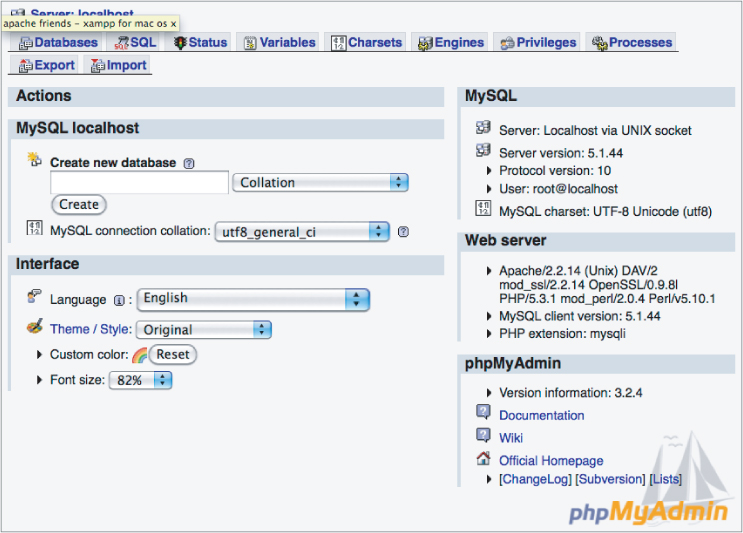This screenshot has width=743, height=533.
Task: Open the utf8_general_ci connection collation dropdown
Action: pyautogui.click(x=302, y=232)
